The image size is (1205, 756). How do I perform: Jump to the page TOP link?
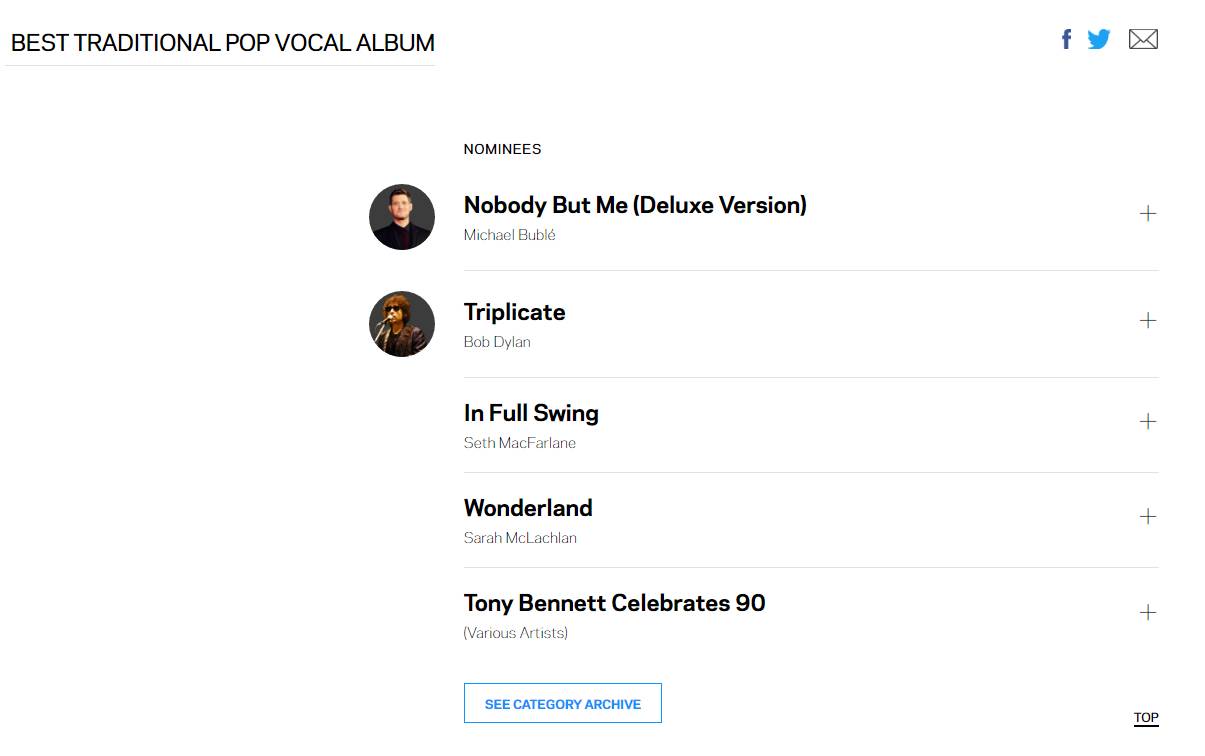[1146, 717]
